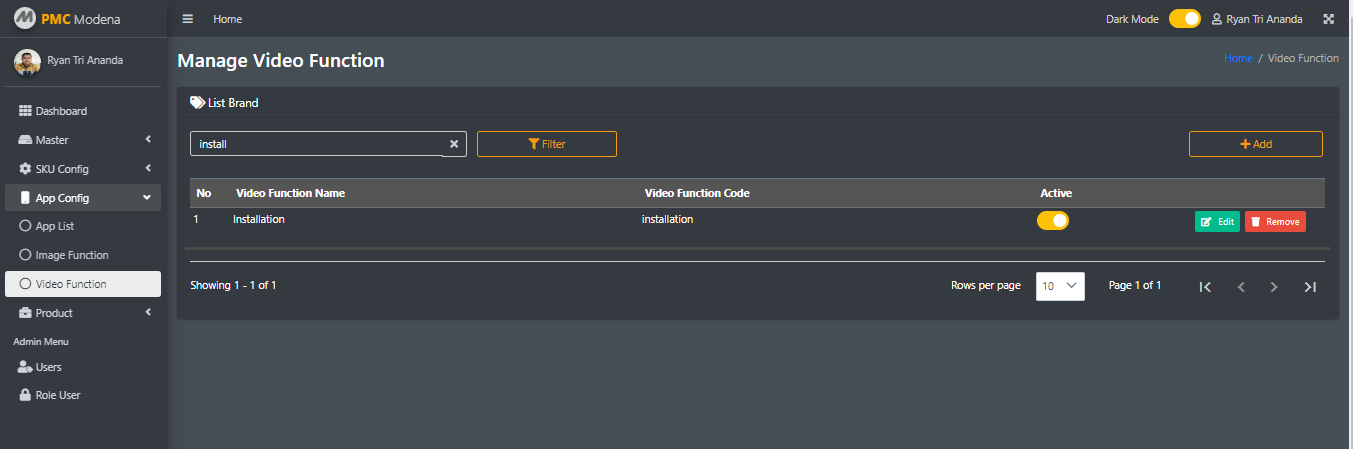Open Dashboard from the sidebar
The image size is (1353, 449).
[x=60, y=111]
